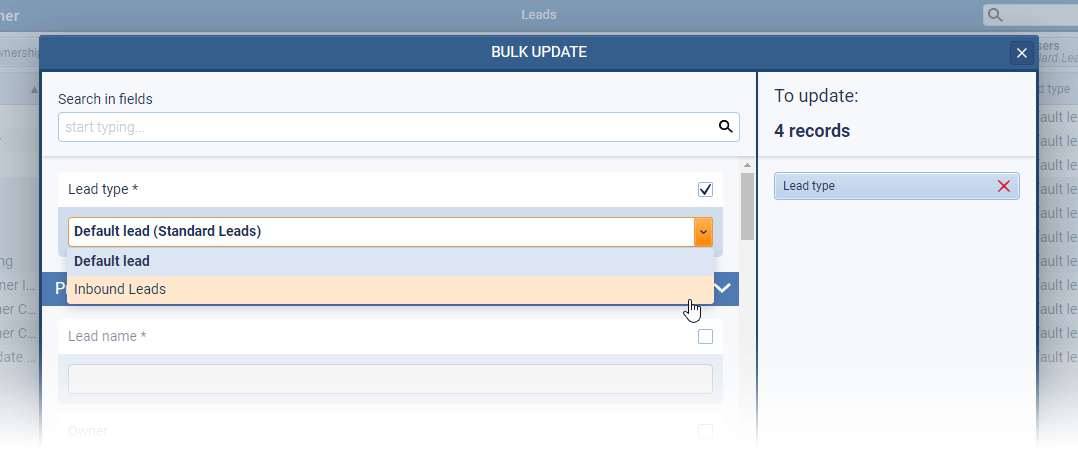The height and width of the screenshot is (449, 1078).
Task: Enable the Lead name checkbox
Action: pos(705,337)
